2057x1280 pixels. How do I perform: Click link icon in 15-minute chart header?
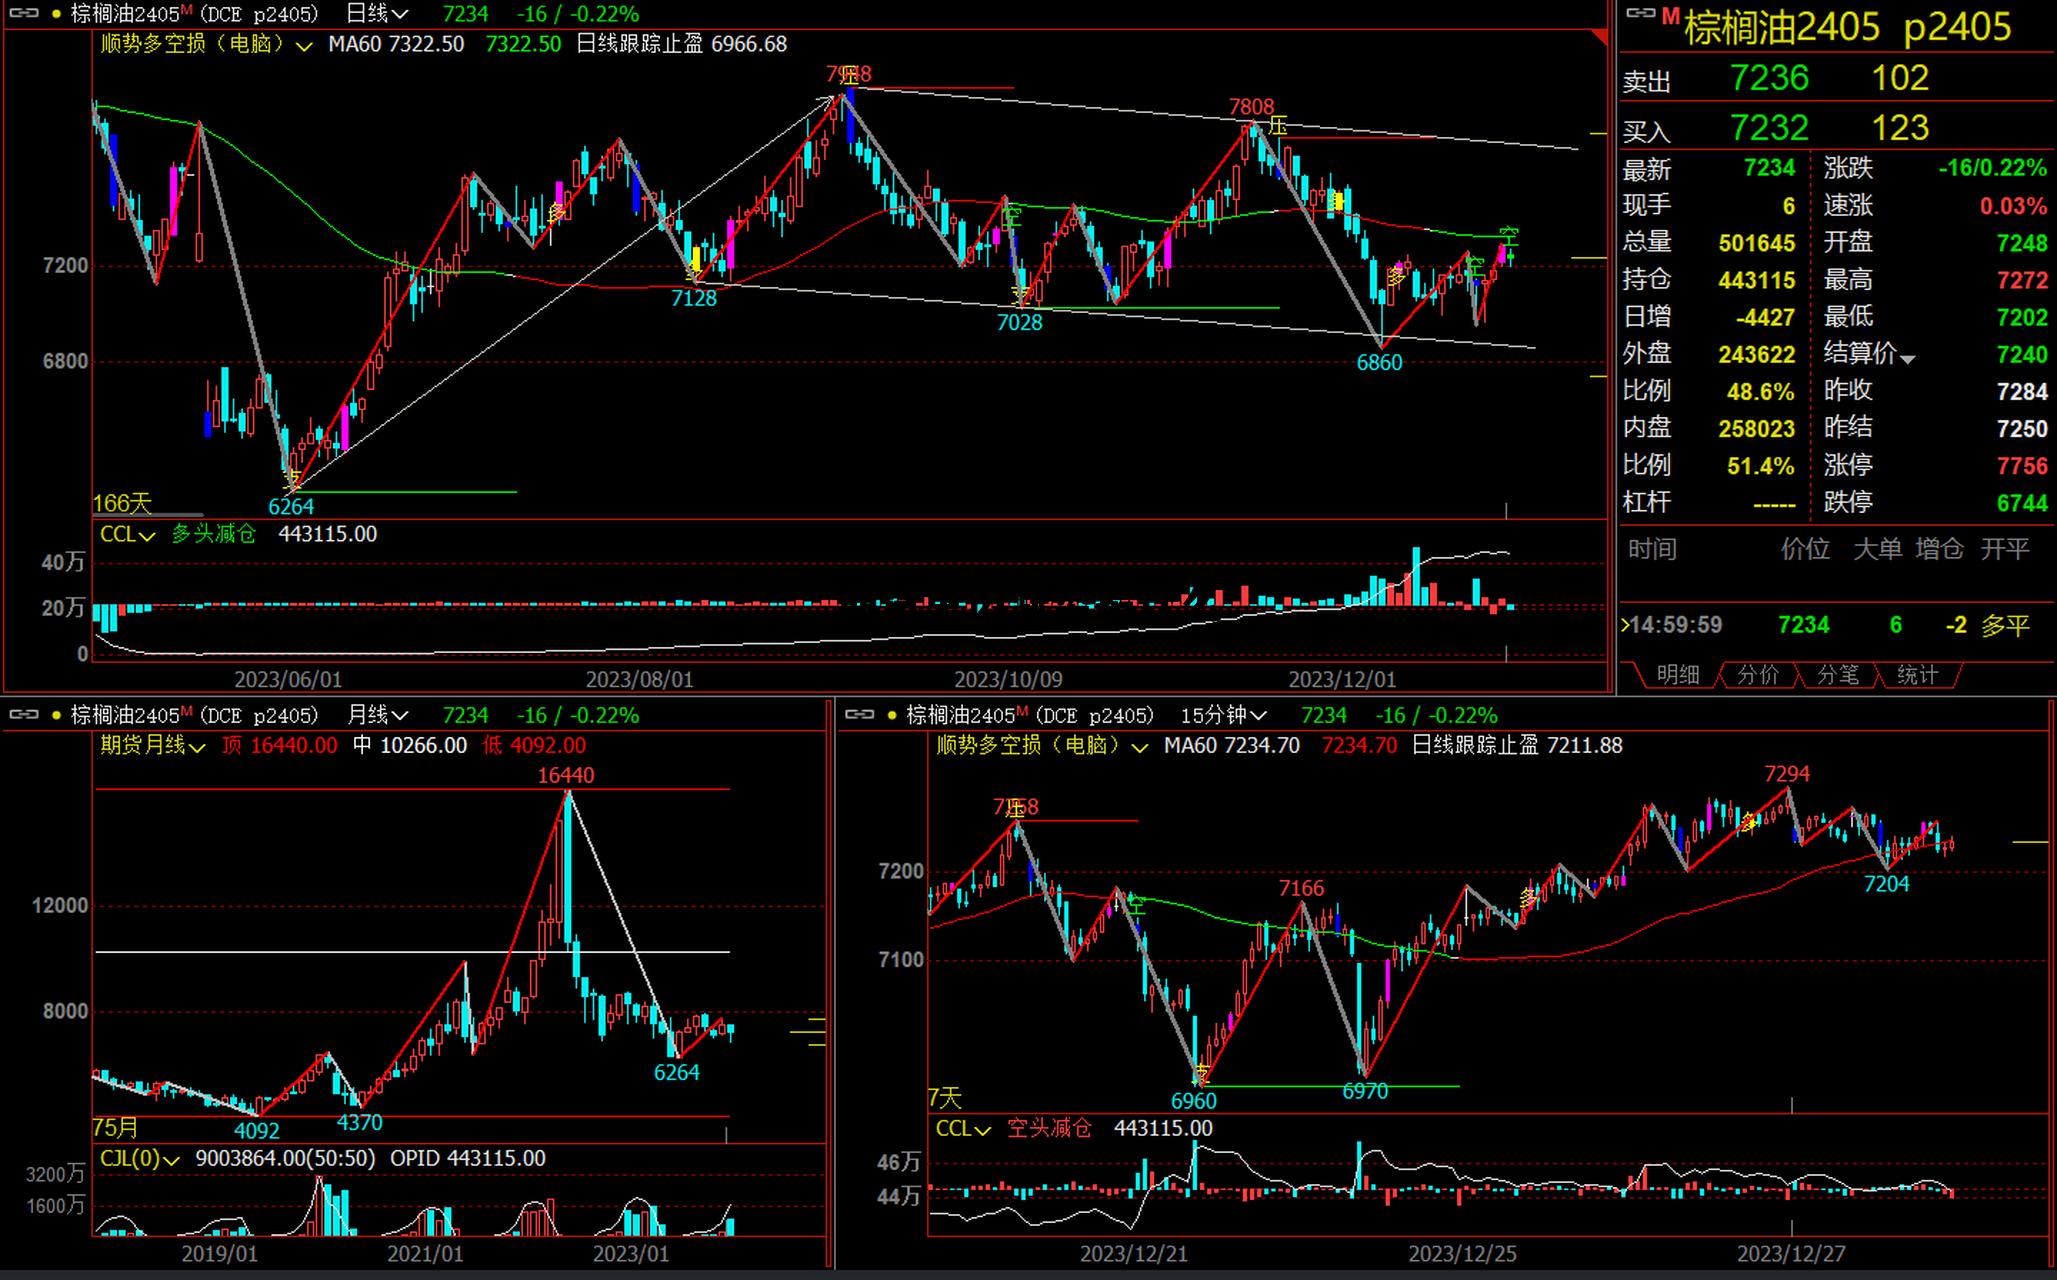click(860, 715)
